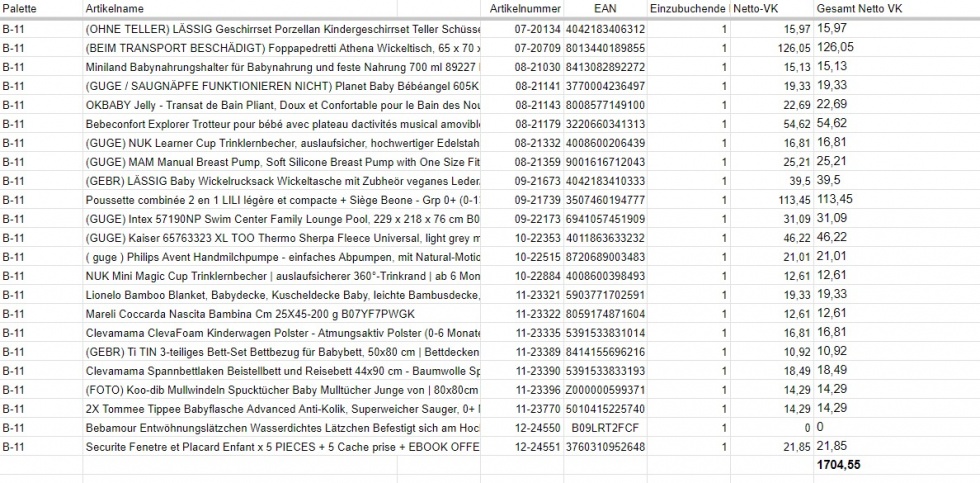The height and width of the screenshot is (483, 980).
Task: Click EAN value 9001616712043
Action: (x=605, y=162)
